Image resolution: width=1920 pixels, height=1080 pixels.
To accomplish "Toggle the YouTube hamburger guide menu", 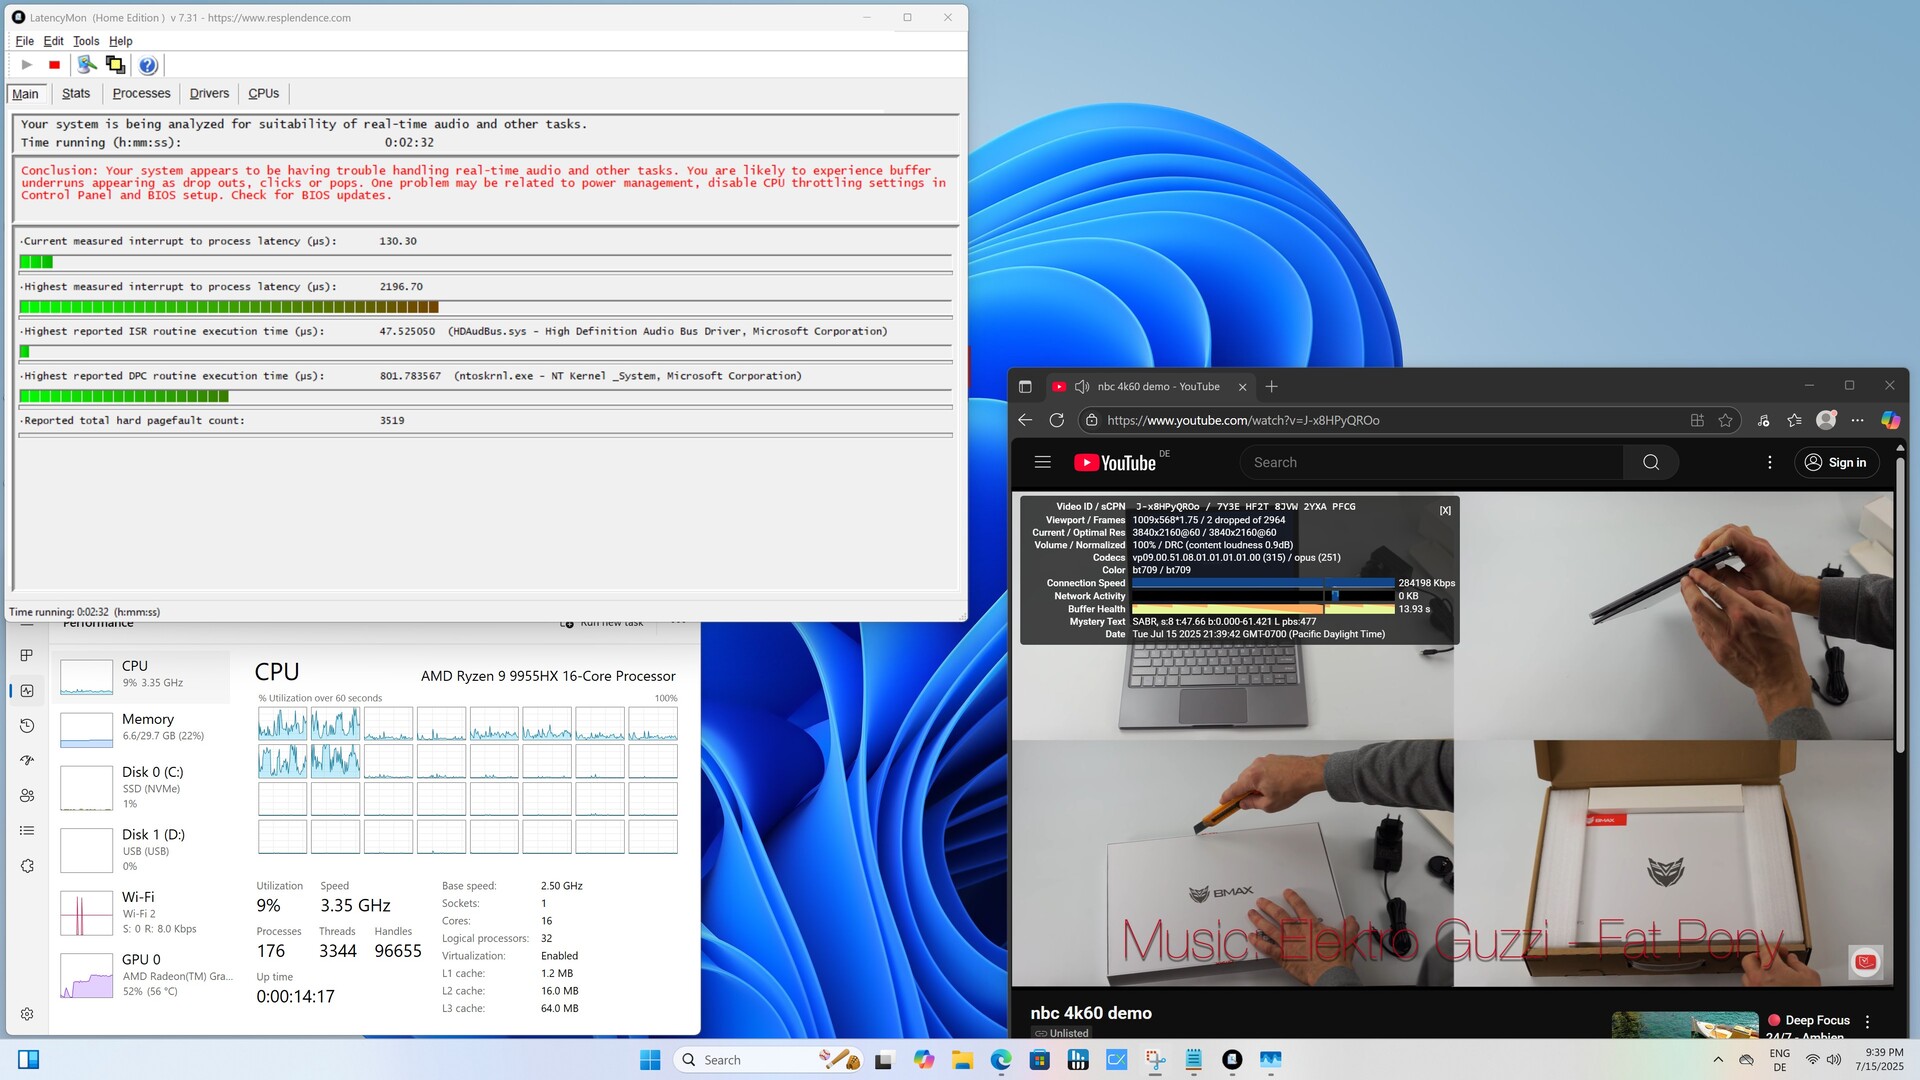I will pyautogui.click(x=1042, y=462).
